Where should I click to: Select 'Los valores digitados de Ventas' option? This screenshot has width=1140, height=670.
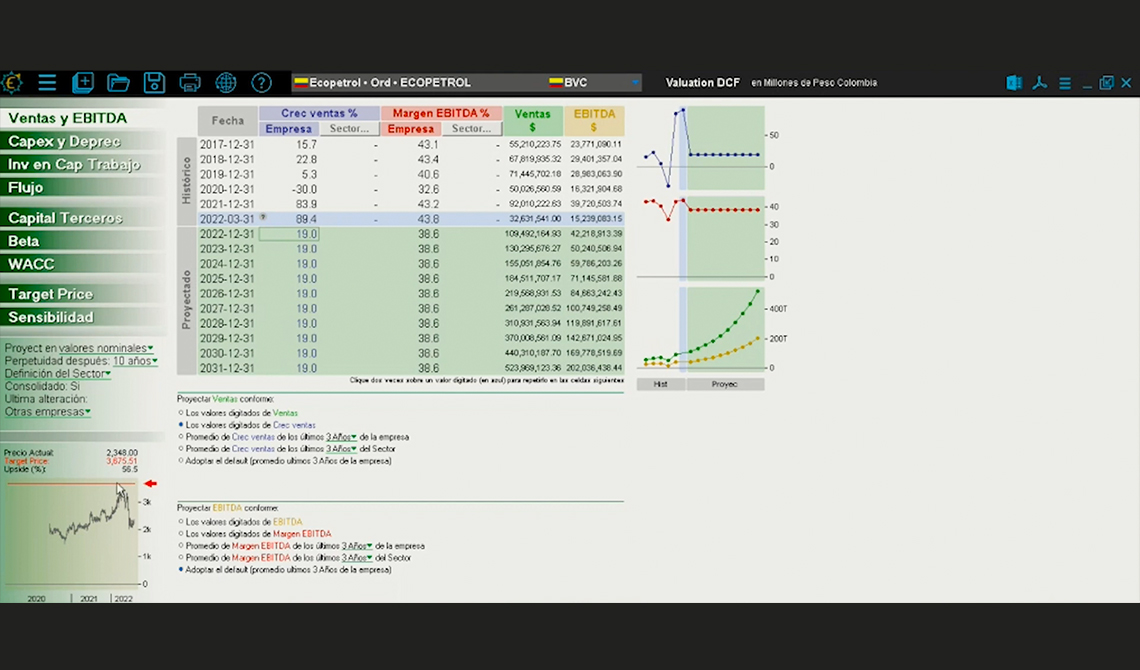point(181,413)
